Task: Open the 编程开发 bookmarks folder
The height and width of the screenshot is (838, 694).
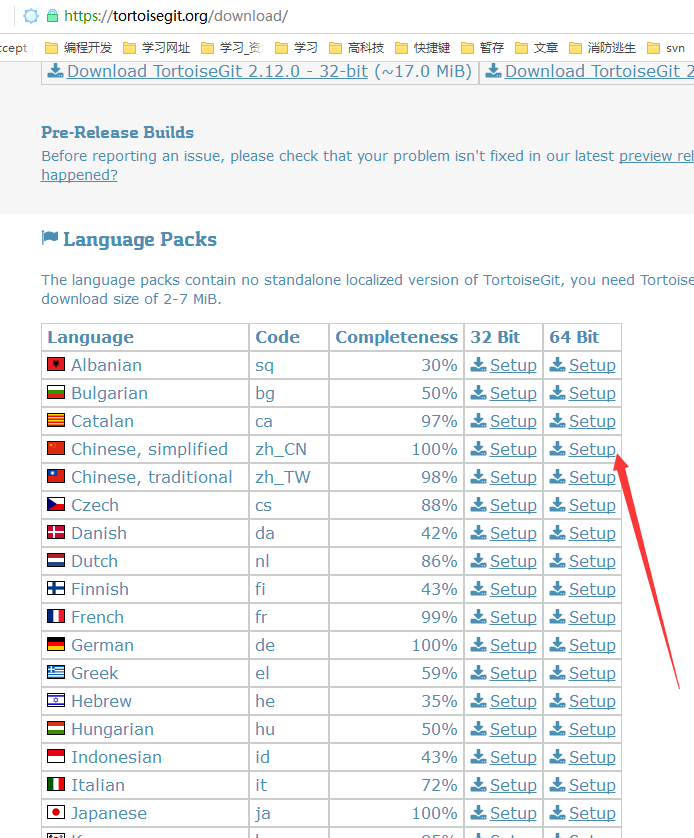Action: click(x=79, y=48)
